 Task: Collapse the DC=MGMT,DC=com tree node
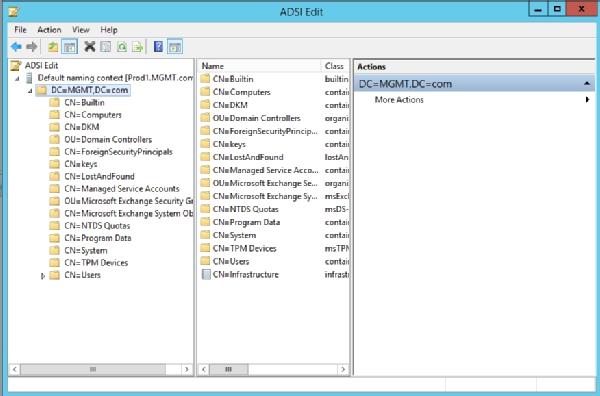click(29, 91)
